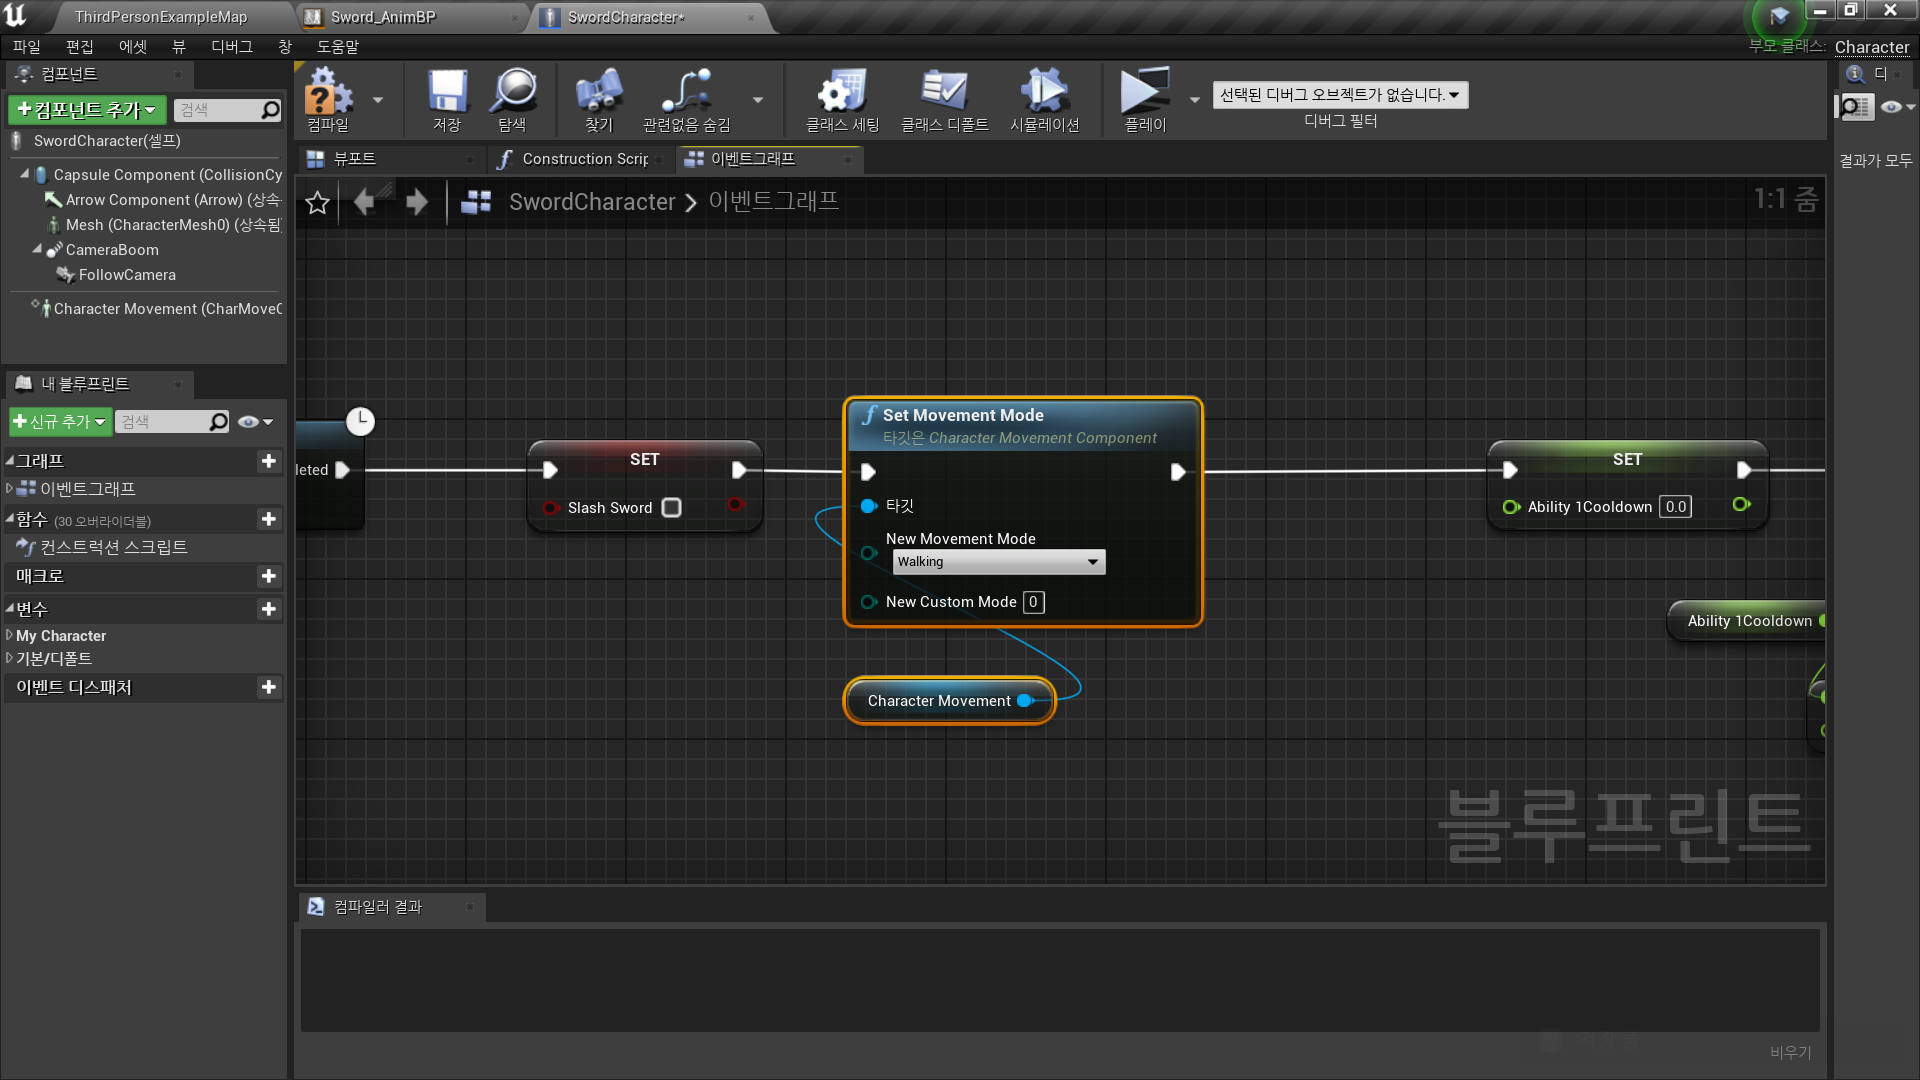The image size is (1920, 1080).
Task: Toggle Slash Sword checkbox in SET node
Action: 672,508
